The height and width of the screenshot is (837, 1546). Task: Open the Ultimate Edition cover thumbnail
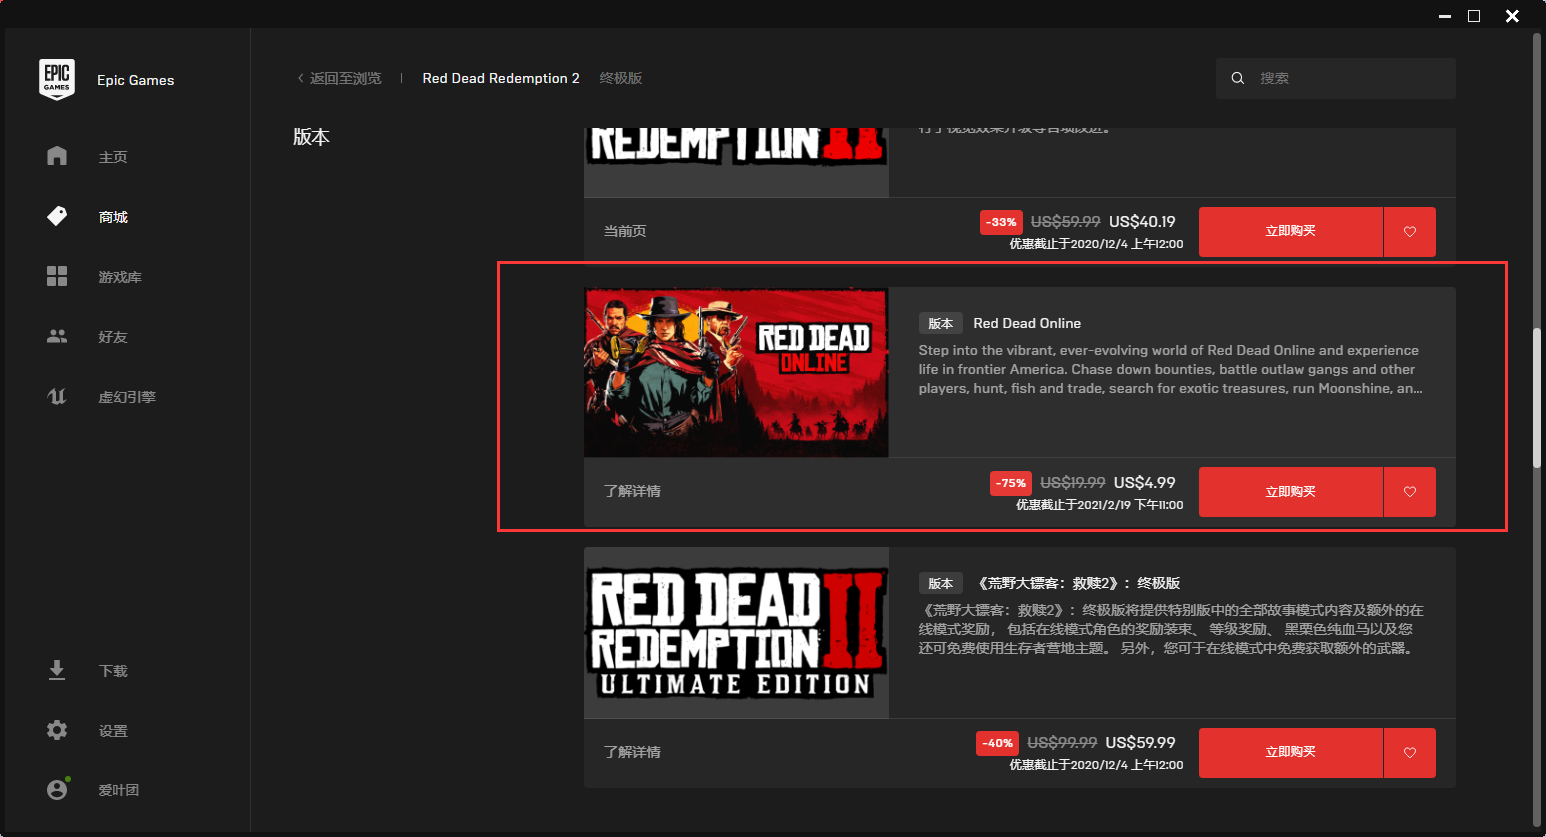[736, 632]
